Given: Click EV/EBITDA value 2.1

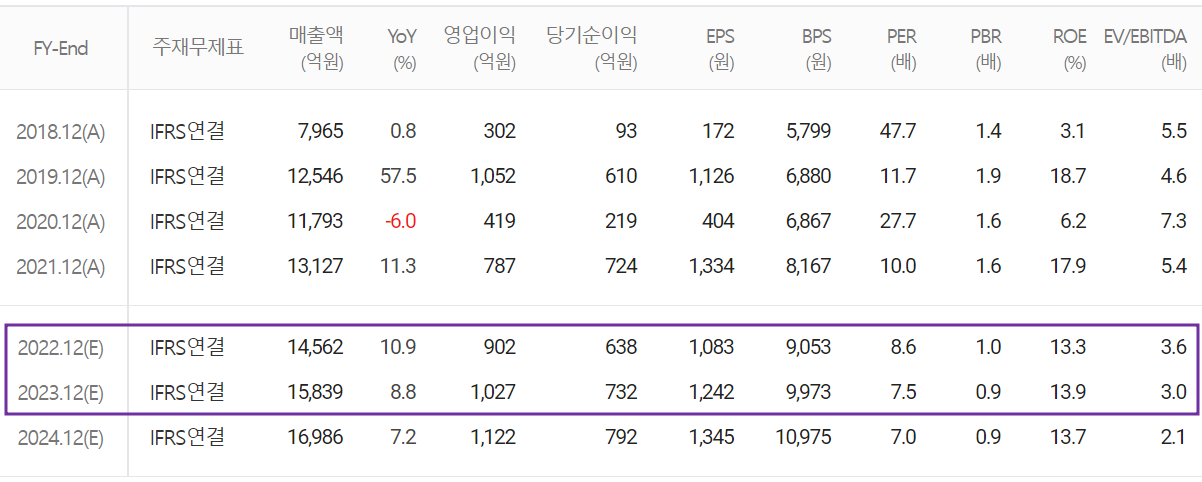Looking at the screenshot, I should [1175, 437].
